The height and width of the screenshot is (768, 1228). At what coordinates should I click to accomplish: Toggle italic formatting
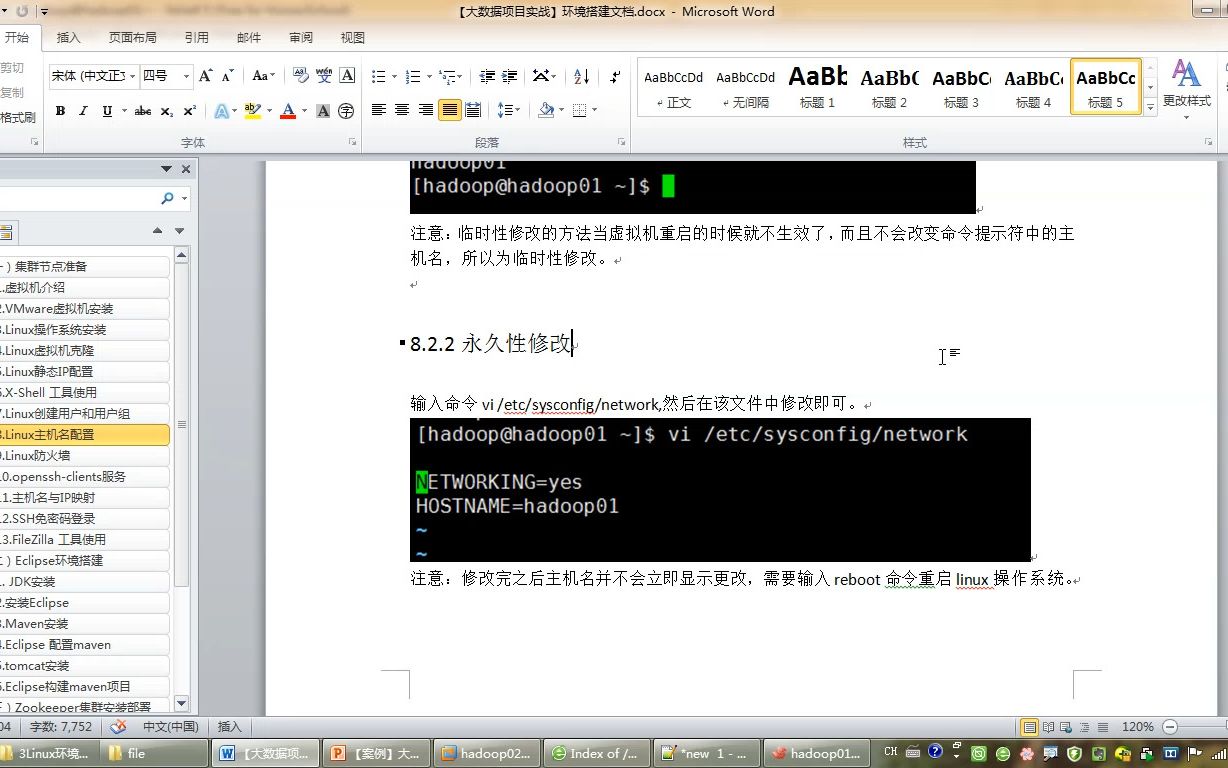[83, 111]
